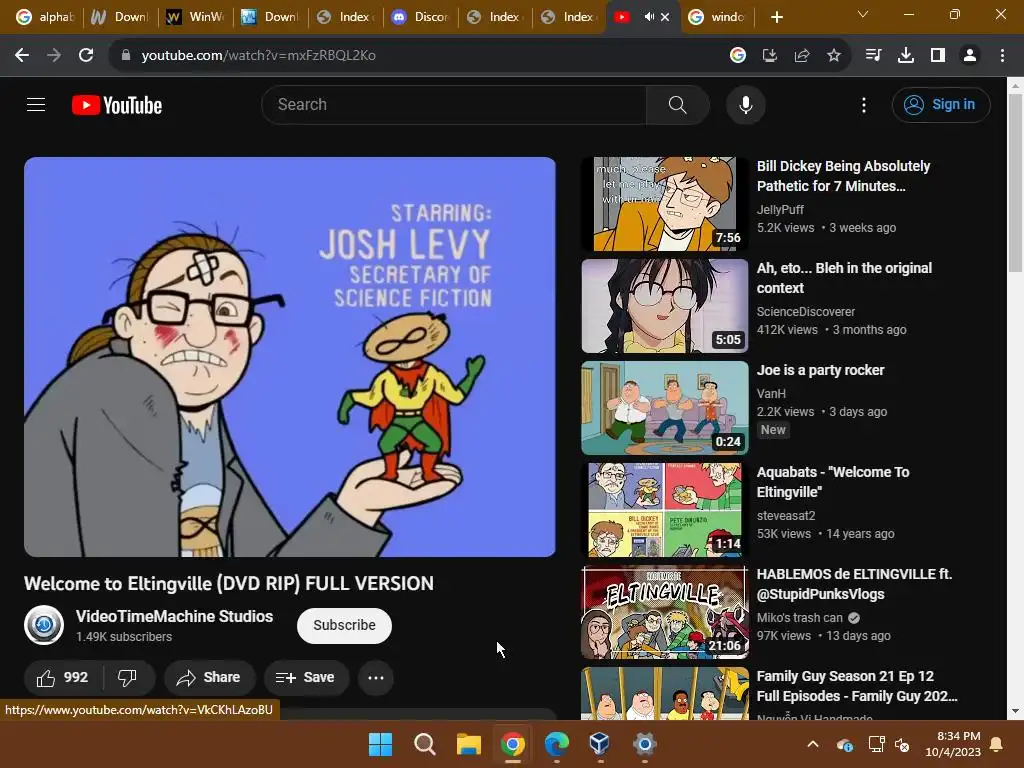This screenshot has width=1024, height=768.
Task: Share this video
Action: [x=209, y=678]
